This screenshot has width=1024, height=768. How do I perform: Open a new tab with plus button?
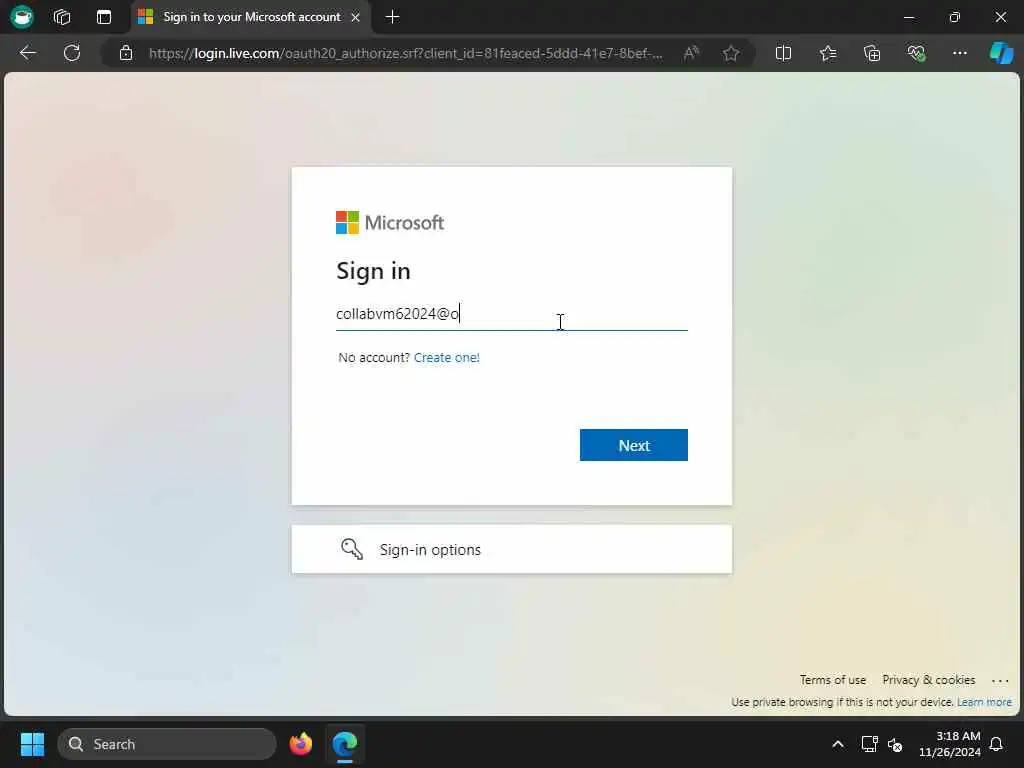tap(392, 17)
